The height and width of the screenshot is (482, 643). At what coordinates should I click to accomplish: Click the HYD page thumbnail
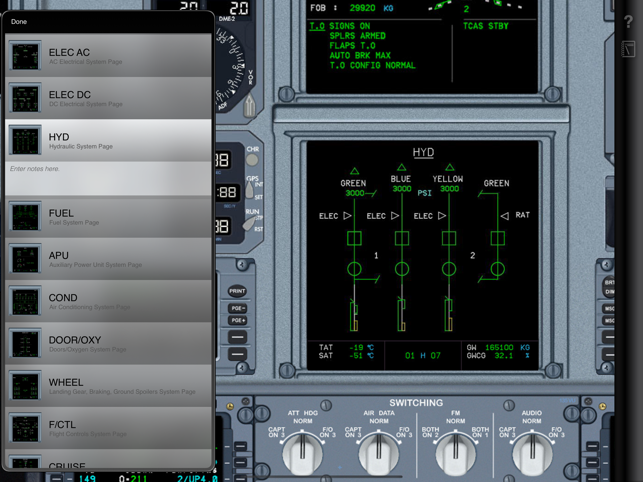(25, 140)
